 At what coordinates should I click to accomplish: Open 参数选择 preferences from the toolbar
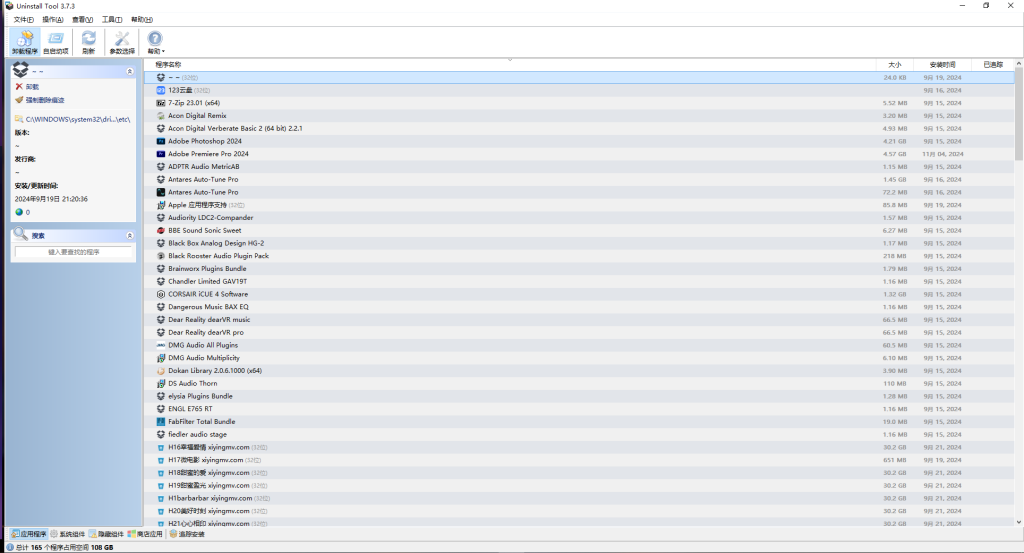[122, 42]
